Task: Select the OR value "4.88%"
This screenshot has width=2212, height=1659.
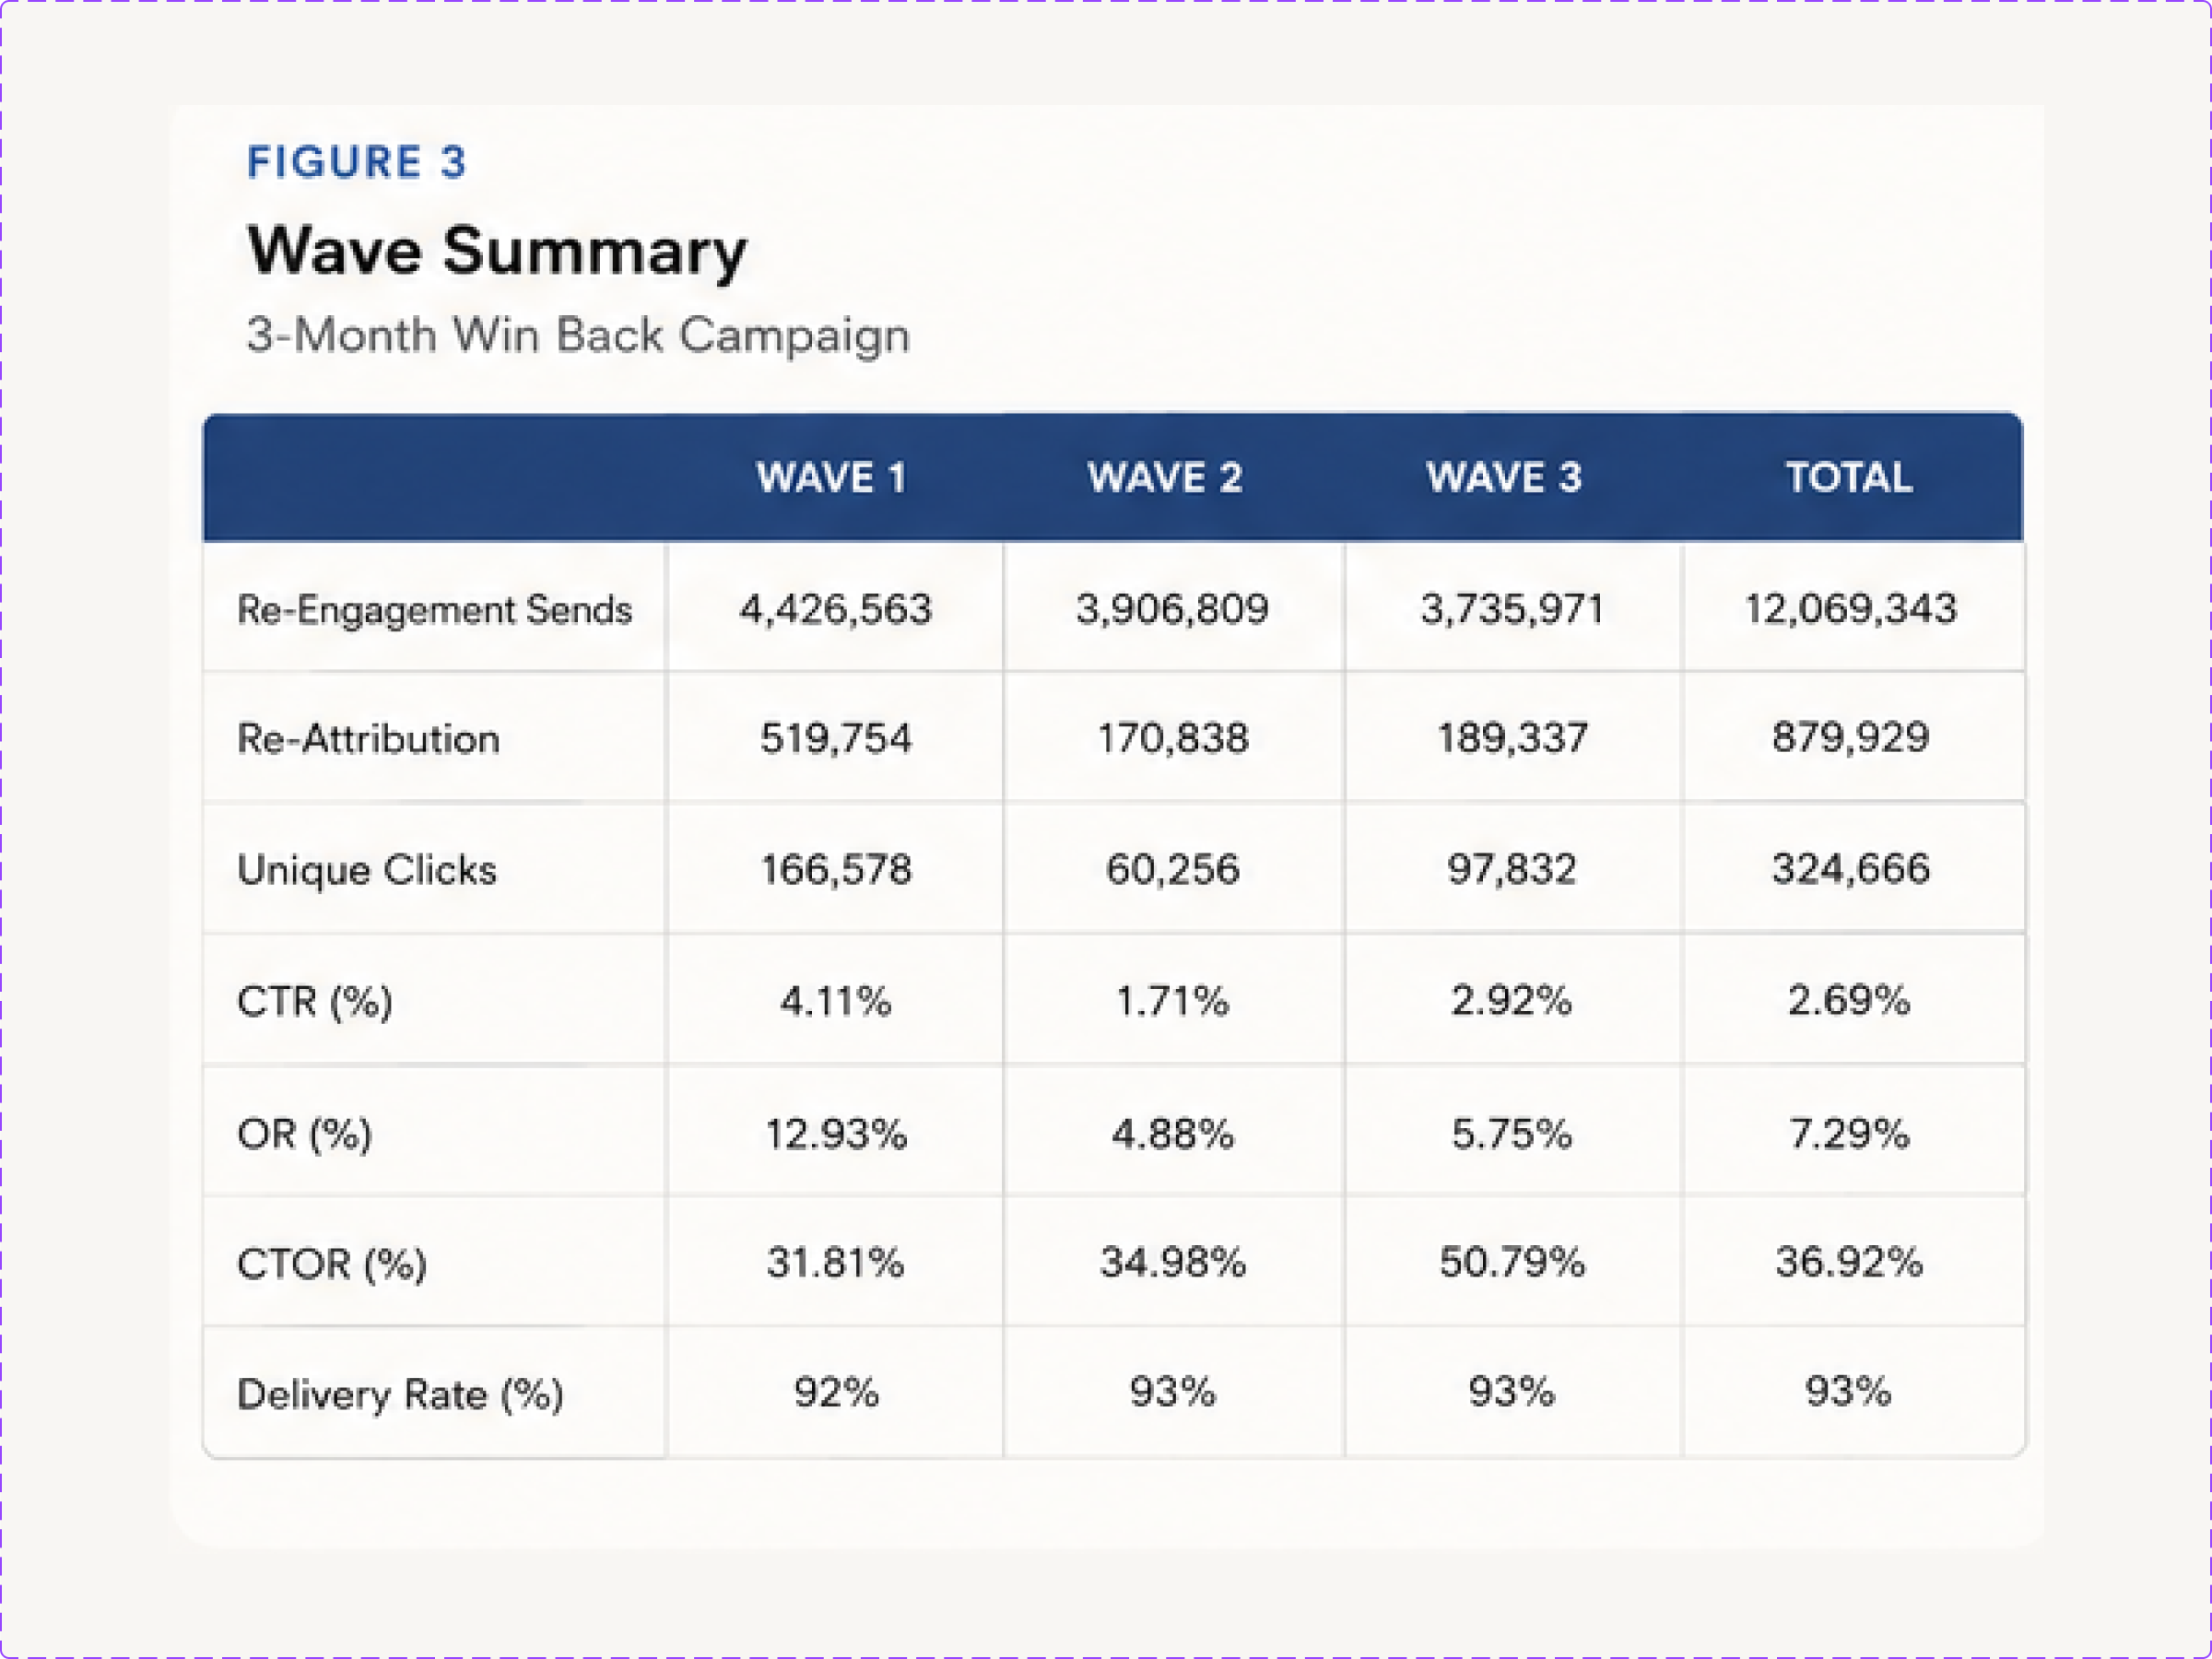Action: pos(1172,1134)
